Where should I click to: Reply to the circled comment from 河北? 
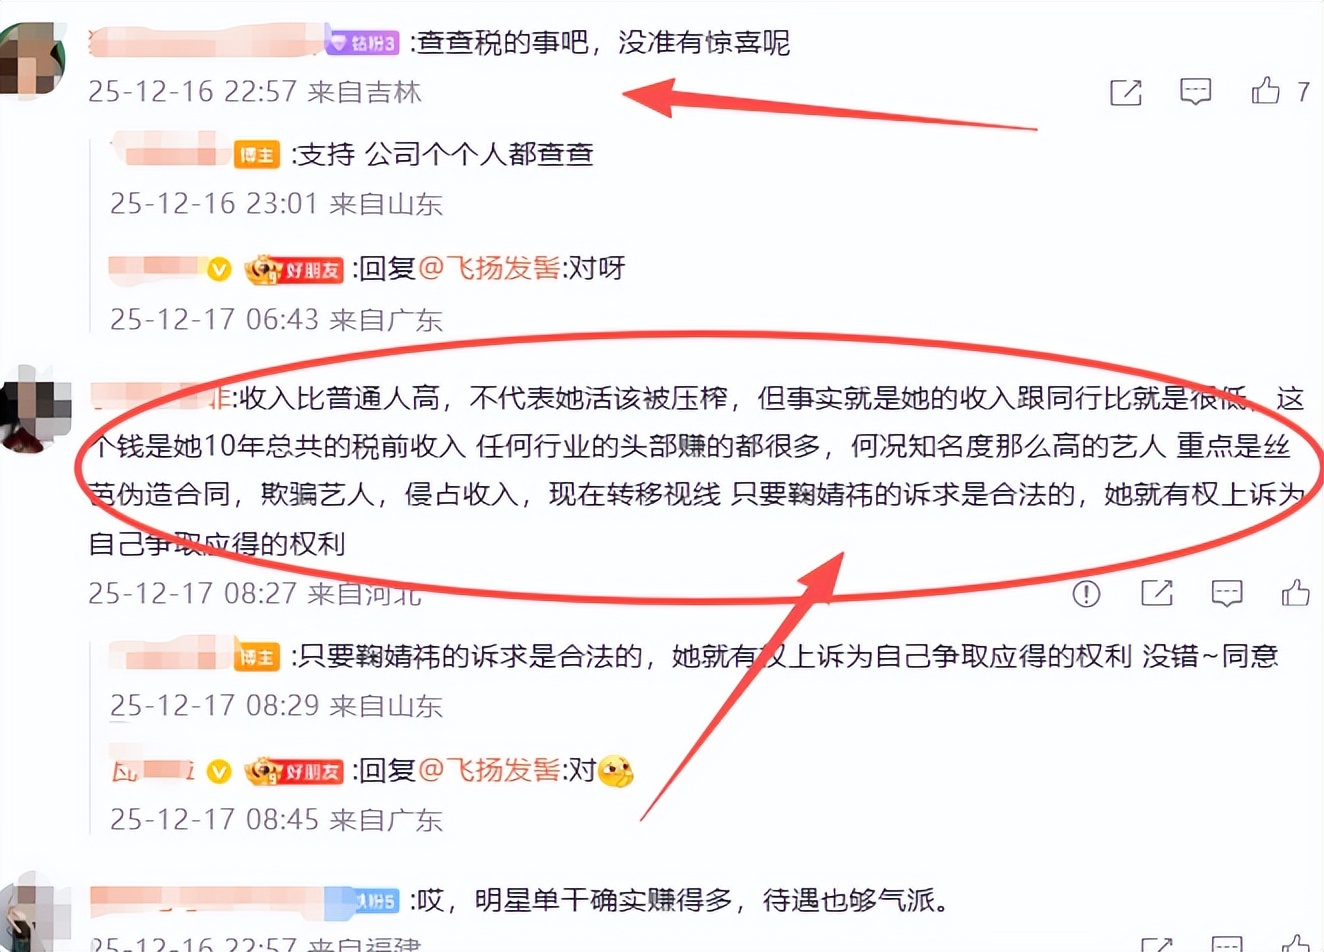click(1227, 593)
